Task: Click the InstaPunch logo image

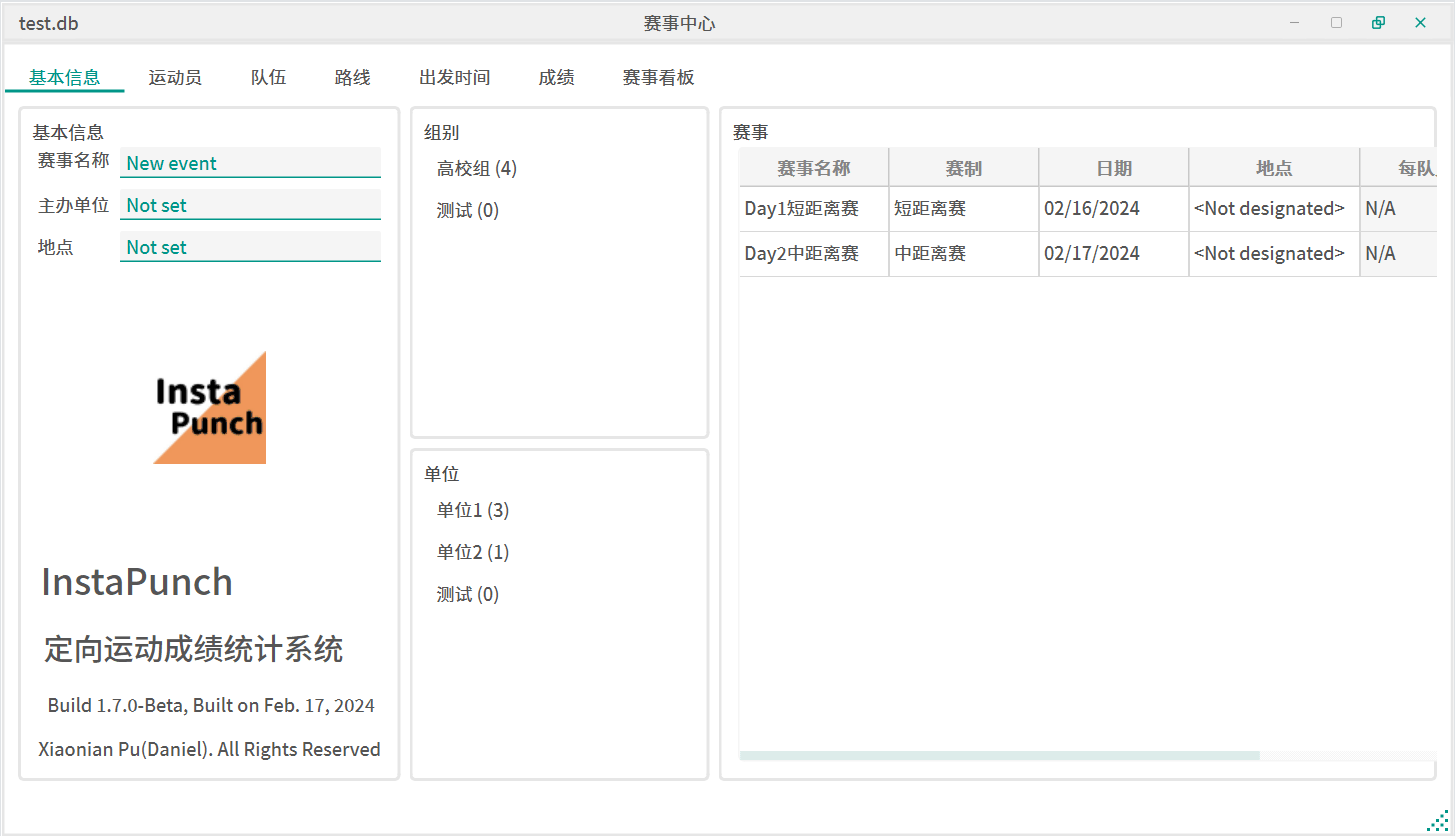Action: click(209, 407)
